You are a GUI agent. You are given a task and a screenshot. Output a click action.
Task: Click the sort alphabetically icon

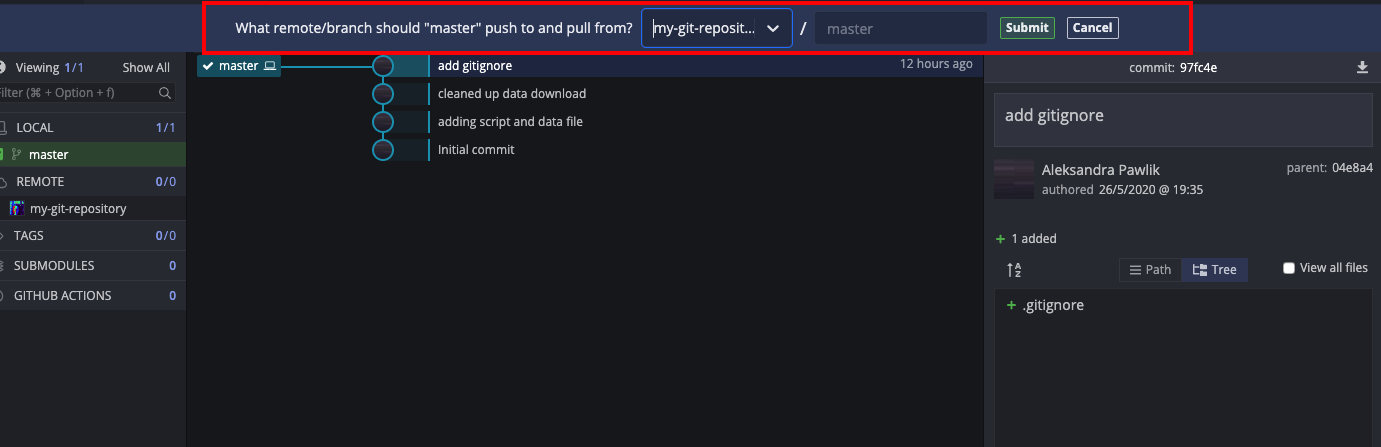(x=1014, y=270)
